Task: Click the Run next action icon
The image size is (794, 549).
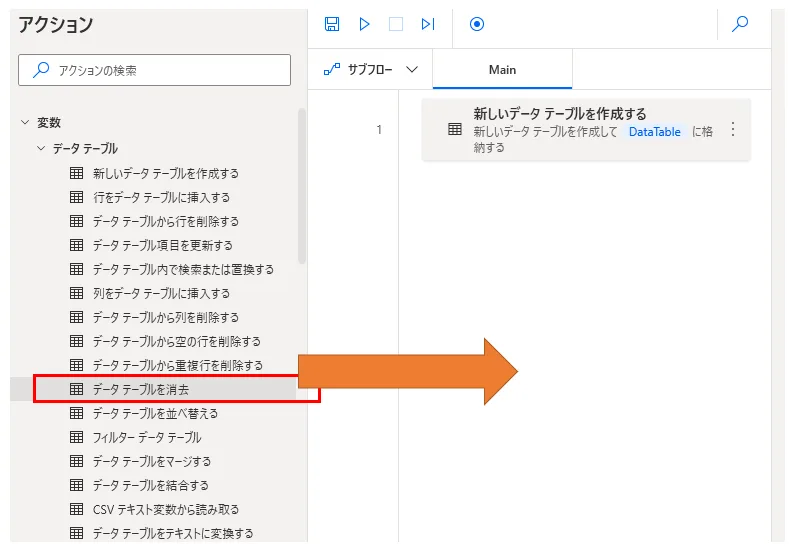Action: tap(428, 24)
